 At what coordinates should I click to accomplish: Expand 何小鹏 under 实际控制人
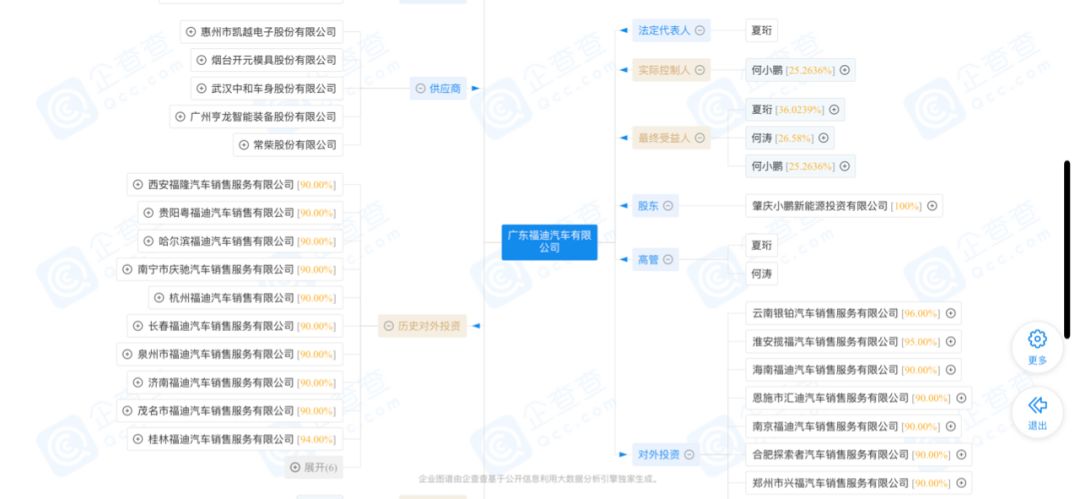[844, 70]
